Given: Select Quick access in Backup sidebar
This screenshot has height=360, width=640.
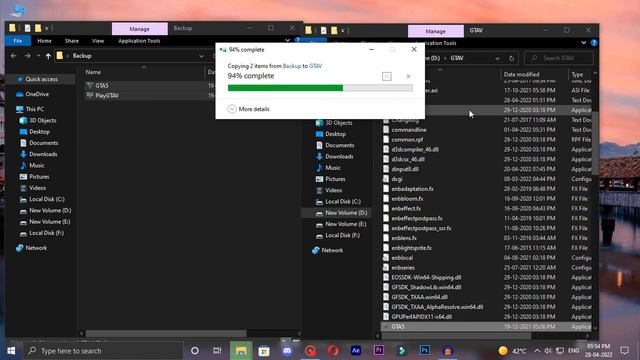Looking at the screenshot, I should [x=41, y=79].
